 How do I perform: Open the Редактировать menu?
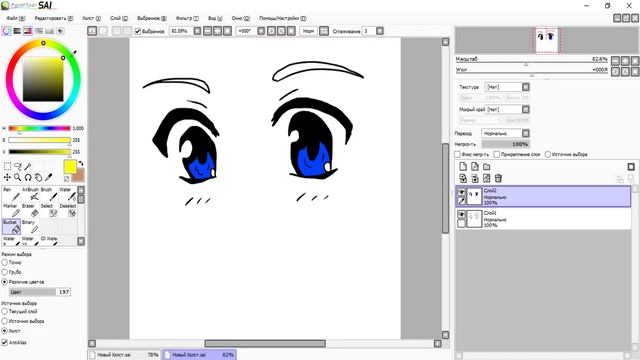53,18
